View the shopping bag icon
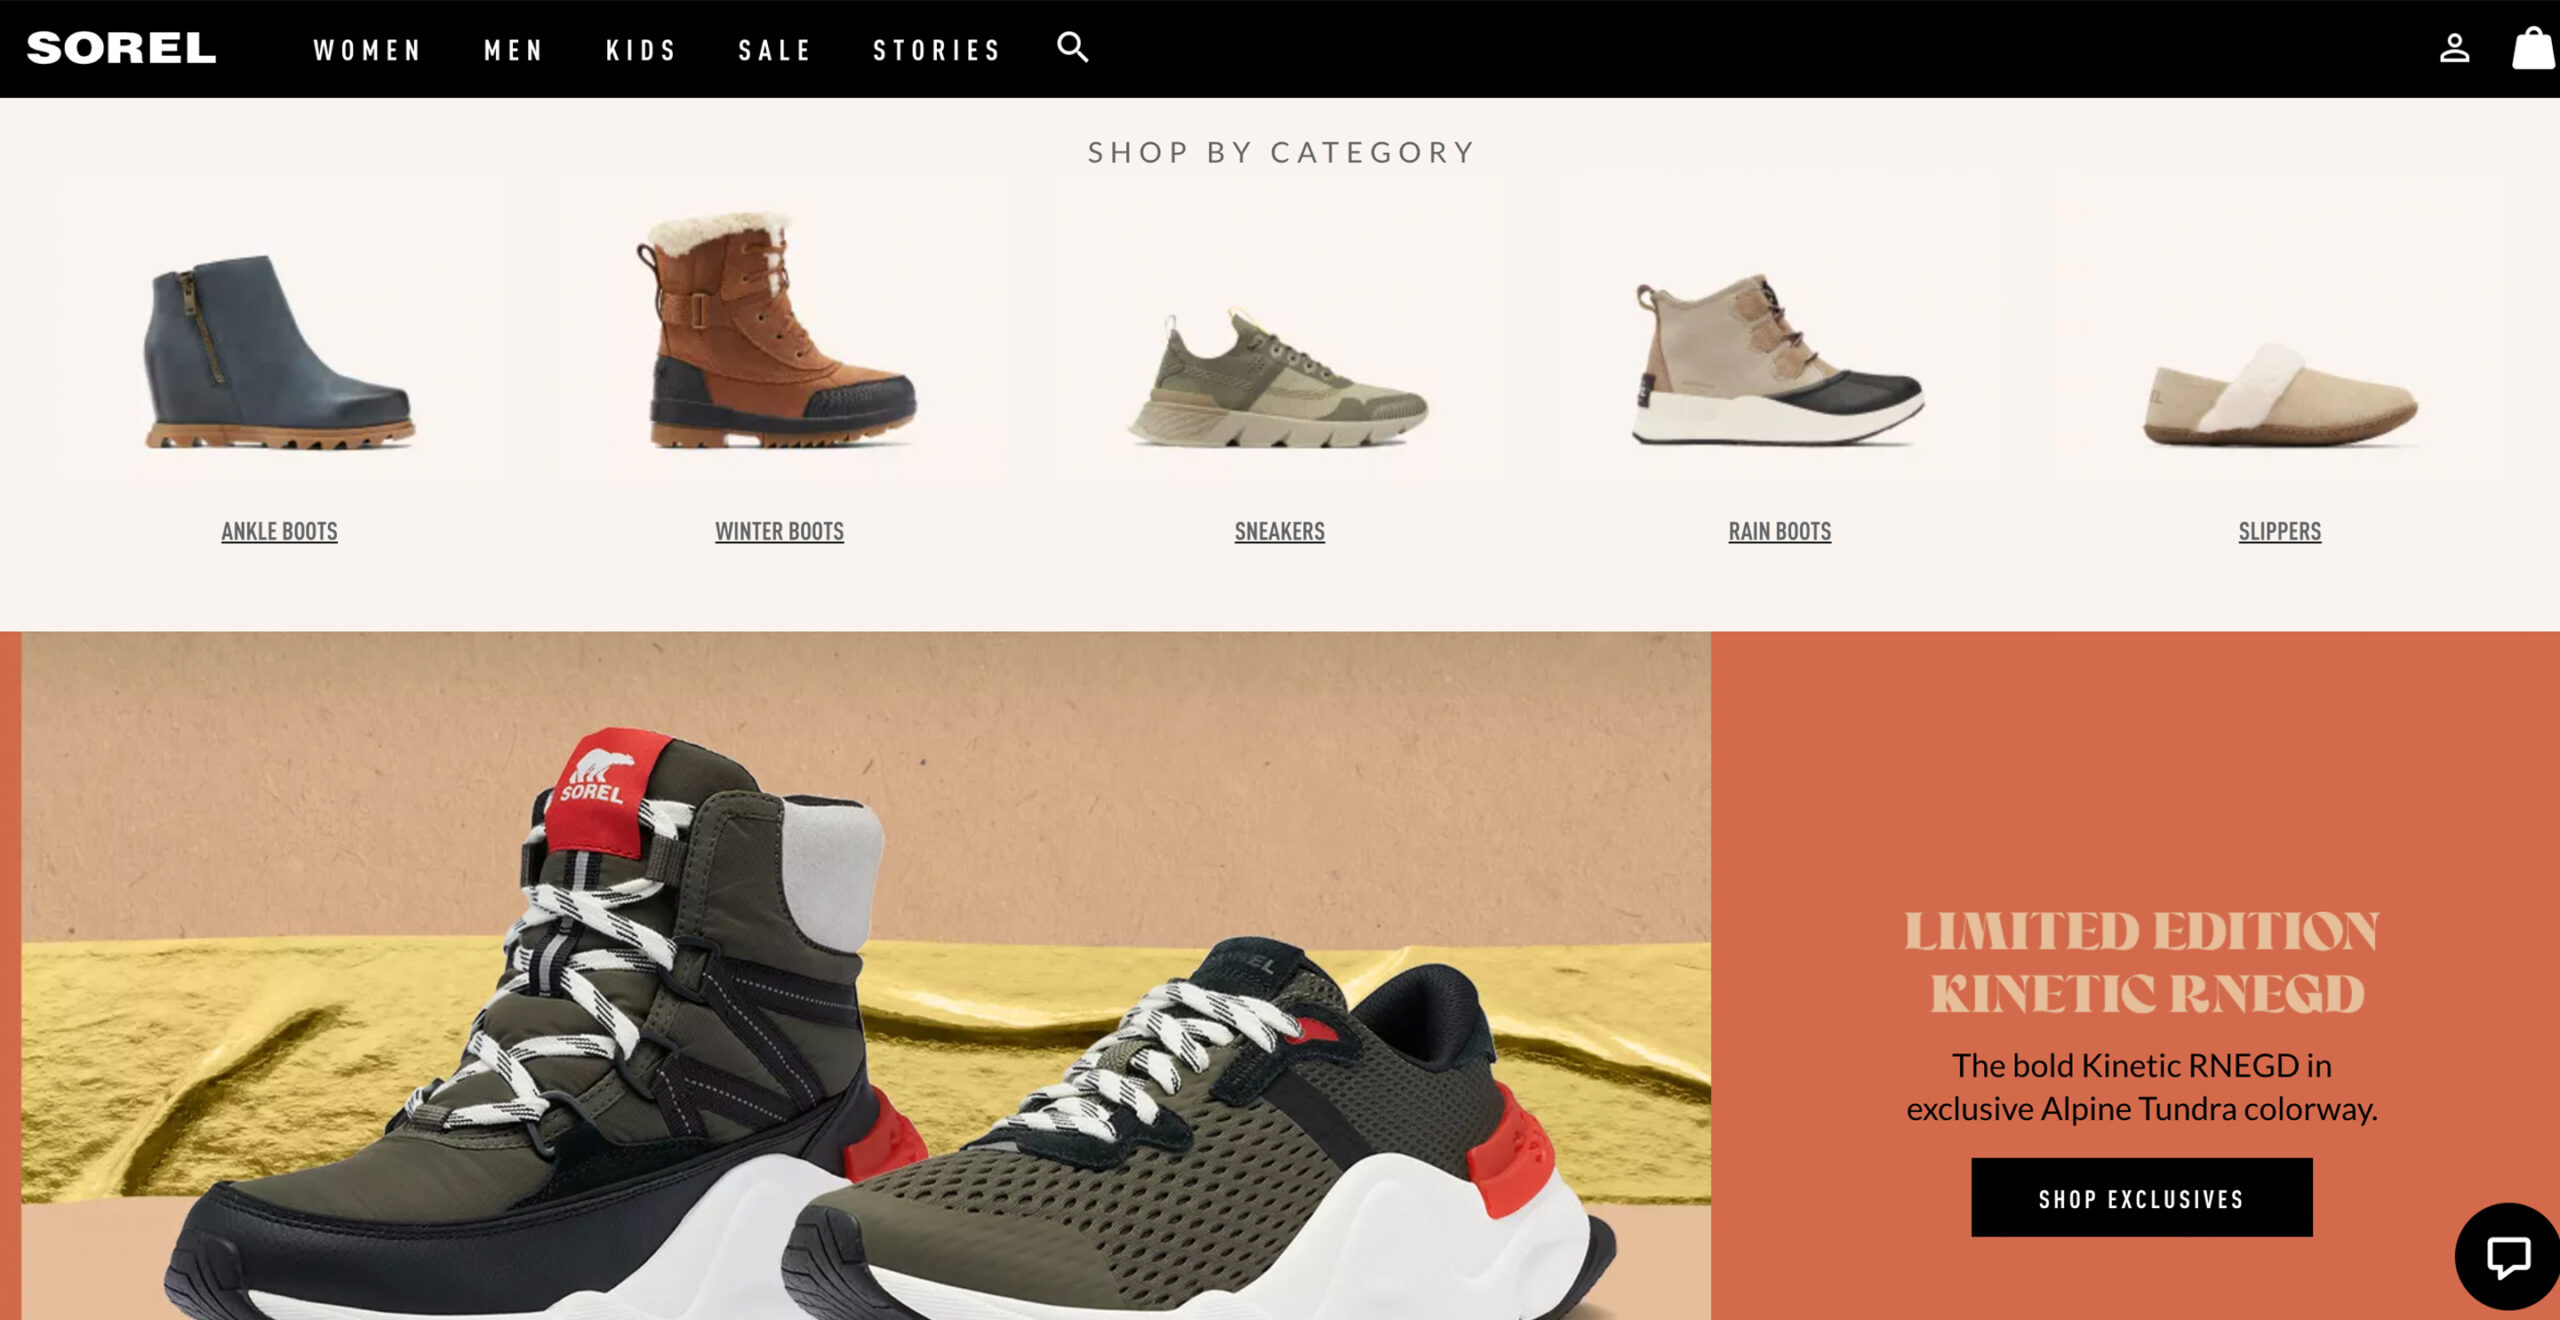The height and width of the screenshot is (1320, 2560). [x=2534, y=48]
